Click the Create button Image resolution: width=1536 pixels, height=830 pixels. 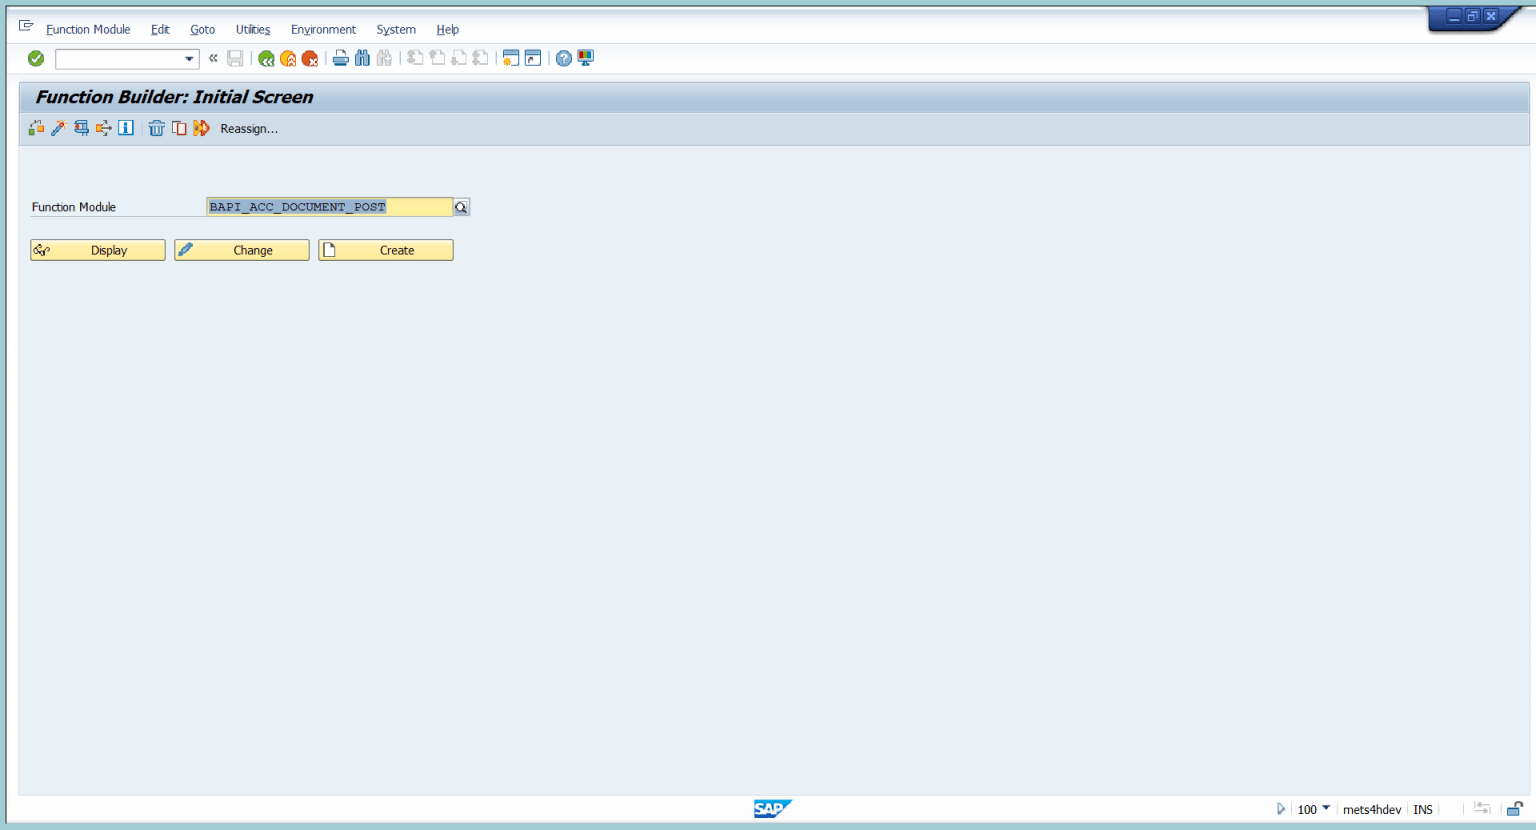(x=385, y=250)
